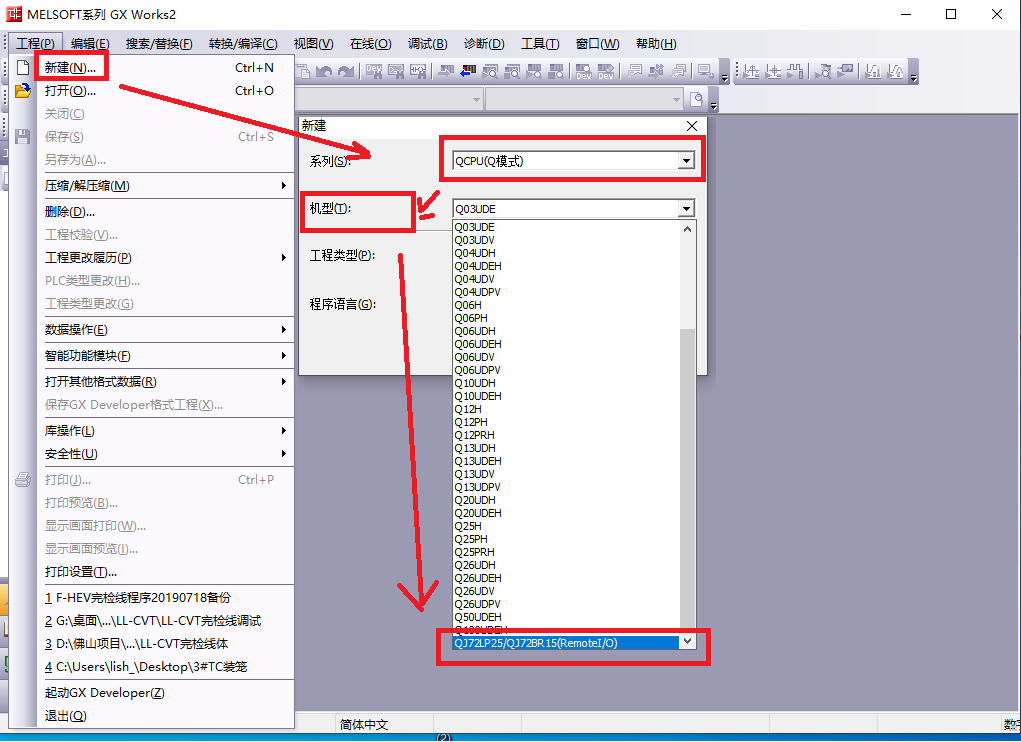Close the 新建 dialog with its X
The width and height of the screenshot is (1021, 742).
(692, 126)
